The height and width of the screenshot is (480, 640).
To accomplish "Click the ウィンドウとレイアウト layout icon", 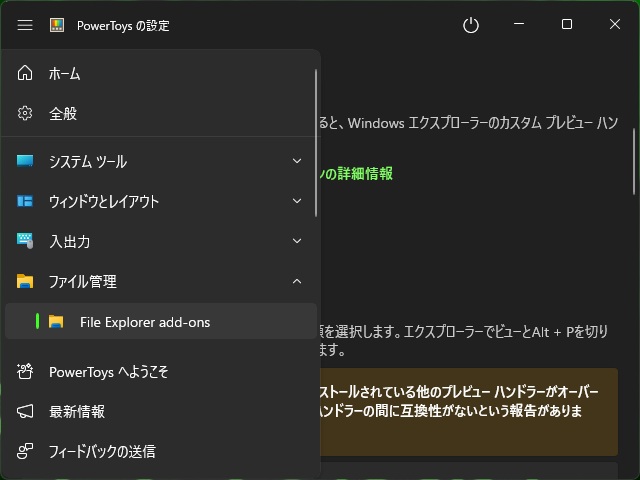I will click(25, 201).
